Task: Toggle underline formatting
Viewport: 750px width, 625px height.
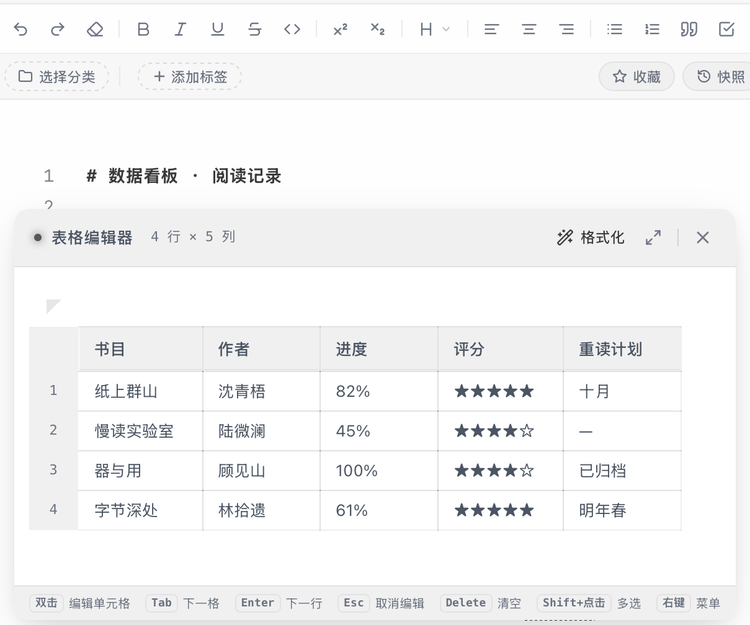Action: [218, 30]
